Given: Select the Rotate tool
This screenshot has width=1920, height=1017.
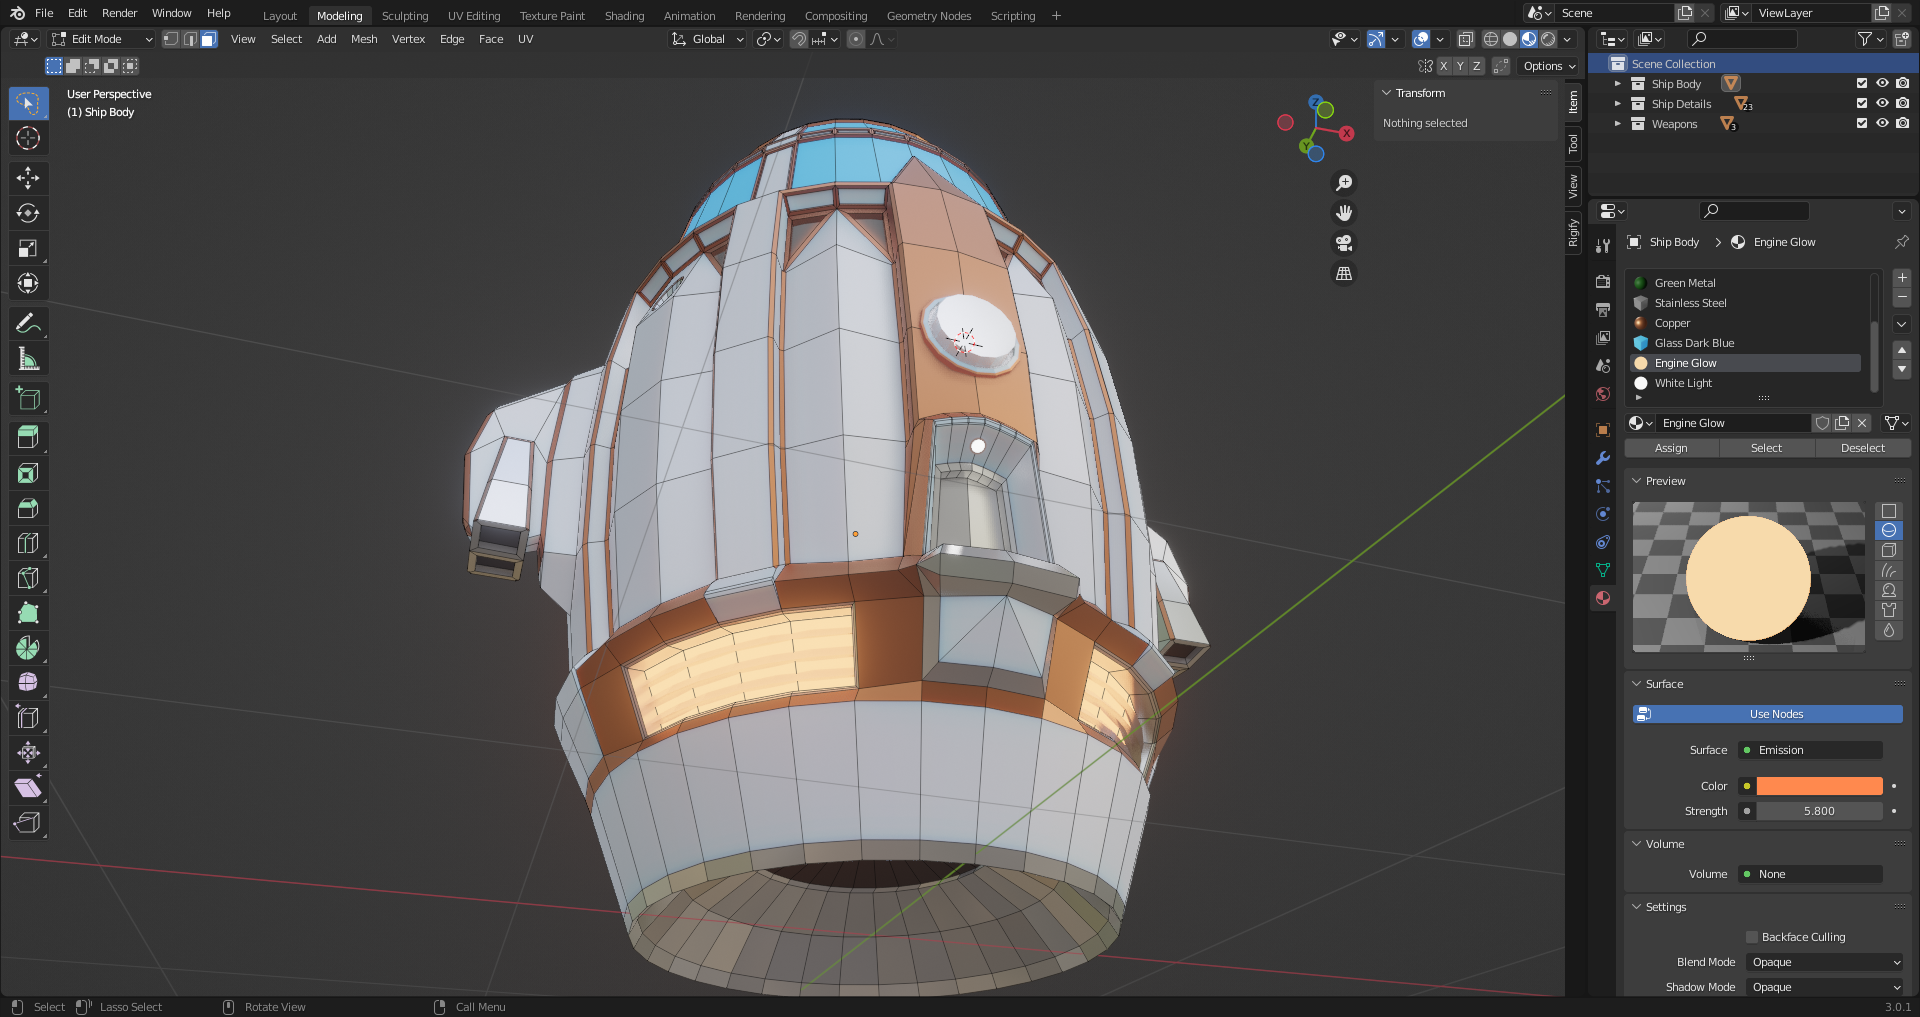Looking at the screenshot, I should click(x=28, y=213).
